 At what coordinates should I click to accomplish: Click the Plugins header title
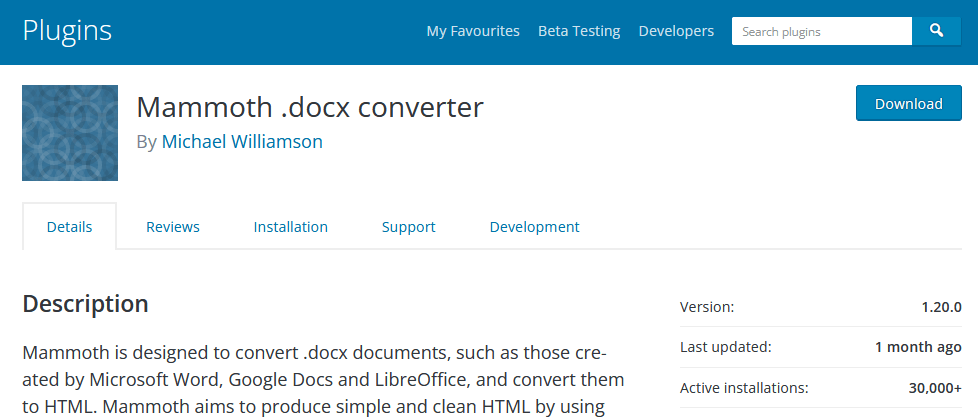click(x=67, y=30)
